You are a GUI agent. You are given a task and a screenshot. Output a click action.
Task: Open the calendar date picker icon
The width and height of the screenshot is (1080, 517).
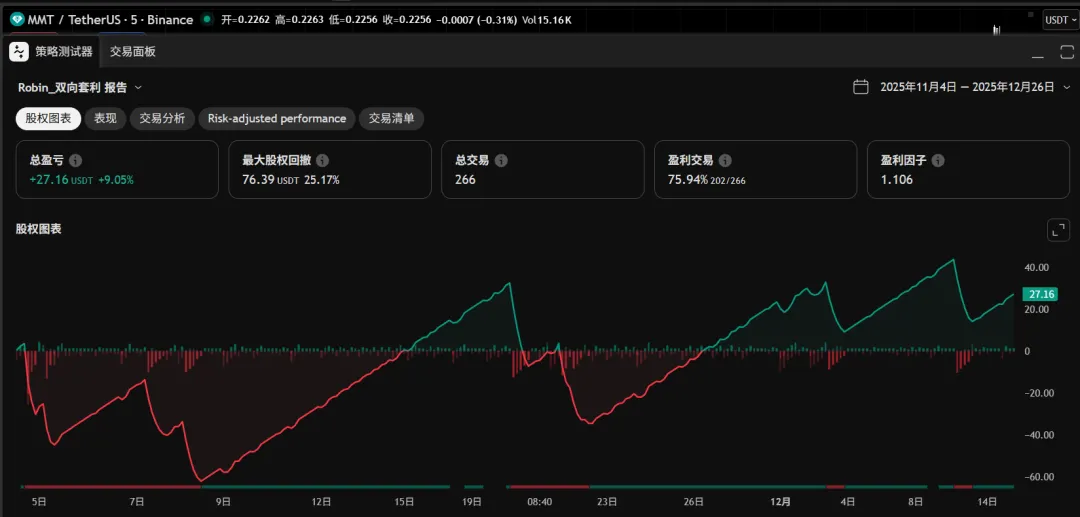point(860,87)
